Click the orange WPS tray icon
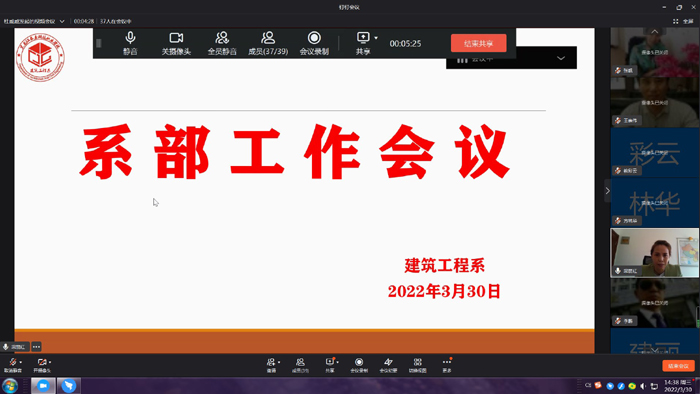Screen dimensions: 700x394 (598, 386)
